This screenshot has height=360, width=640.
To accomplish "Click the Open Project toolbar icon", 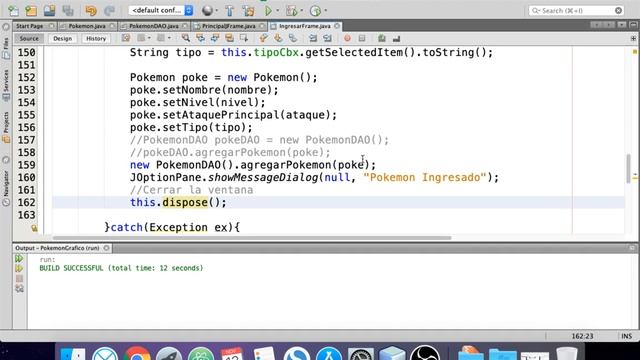I will (x=49, y=11).
